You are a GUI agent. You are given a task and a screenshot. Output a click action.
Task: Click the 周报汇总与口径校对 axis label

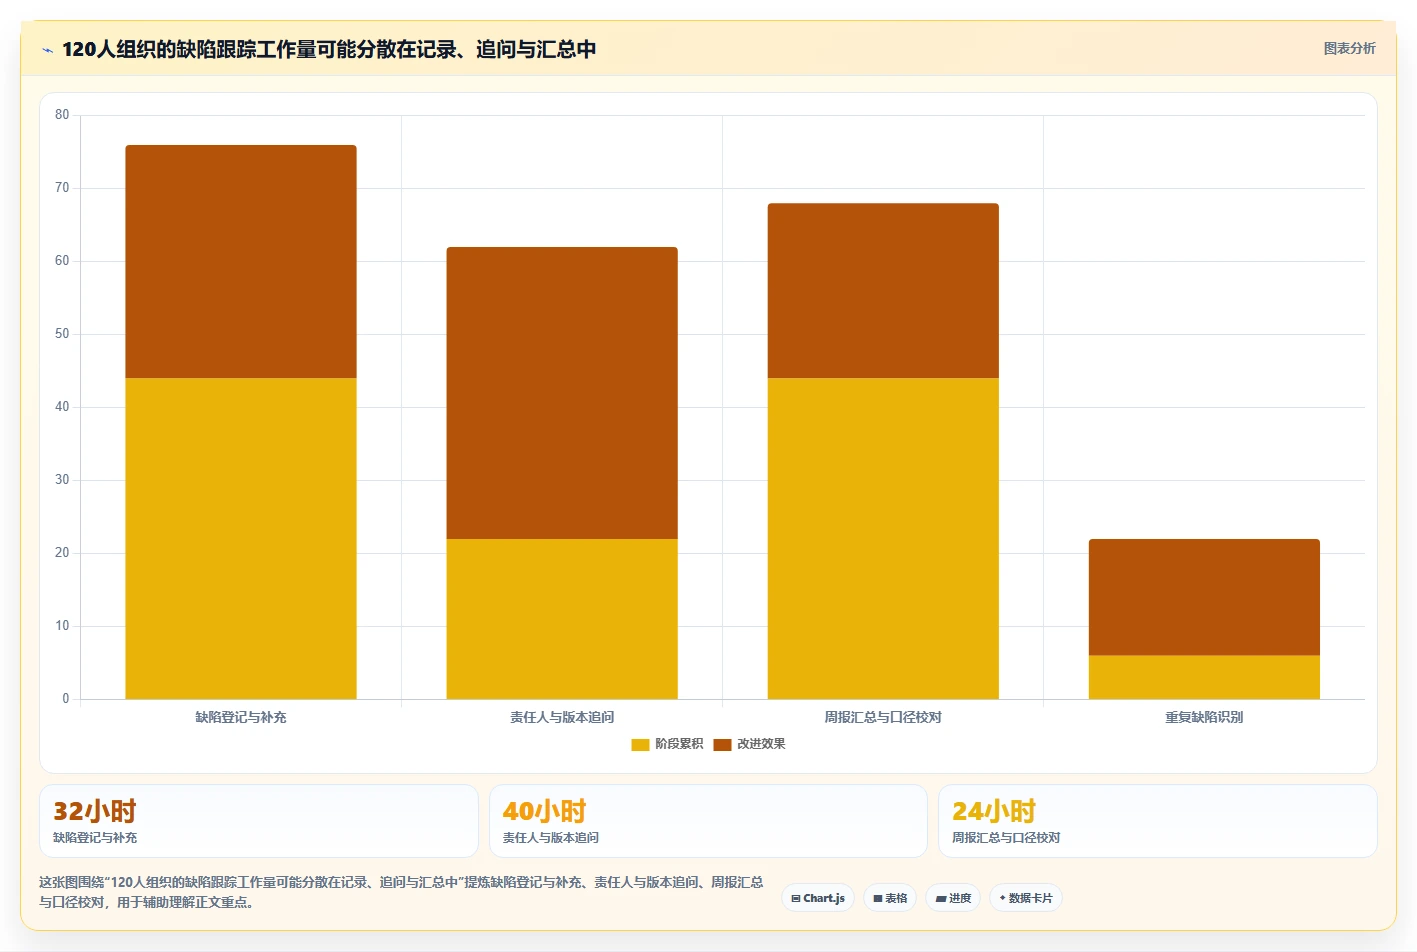883,717
